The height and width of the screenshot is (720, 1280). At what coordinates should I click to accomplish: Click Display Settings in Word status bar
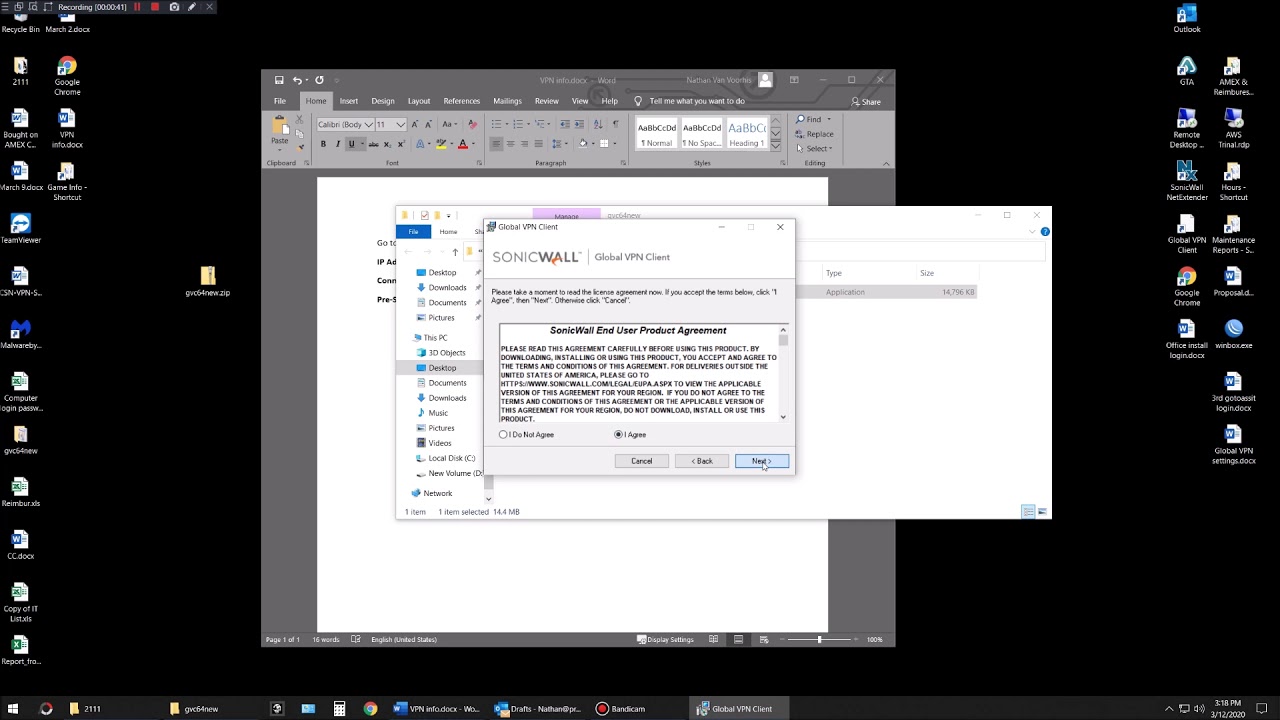tap(665, 639)
